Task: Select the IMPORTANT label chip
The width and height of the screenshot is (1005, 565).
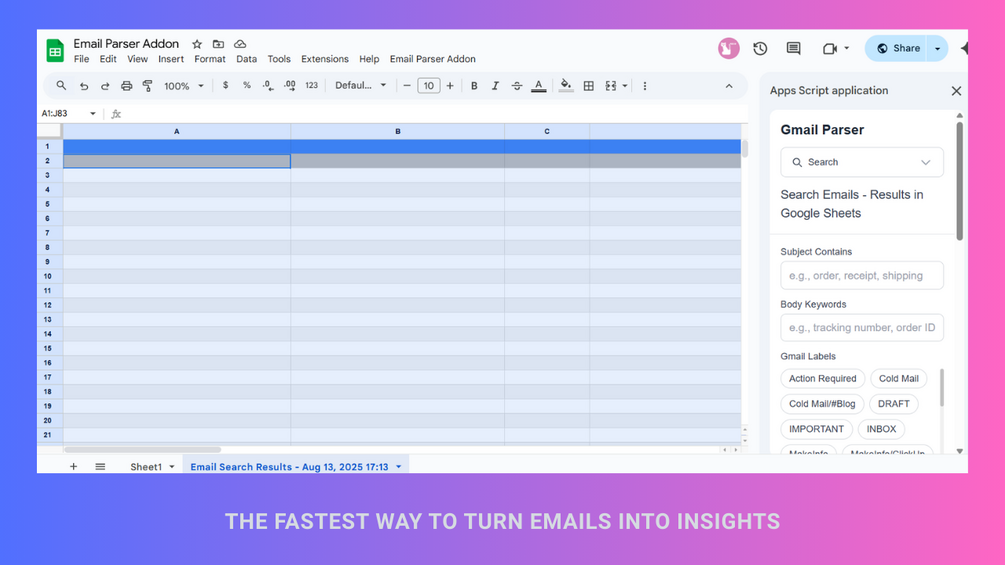Action: tap(817, 429)
